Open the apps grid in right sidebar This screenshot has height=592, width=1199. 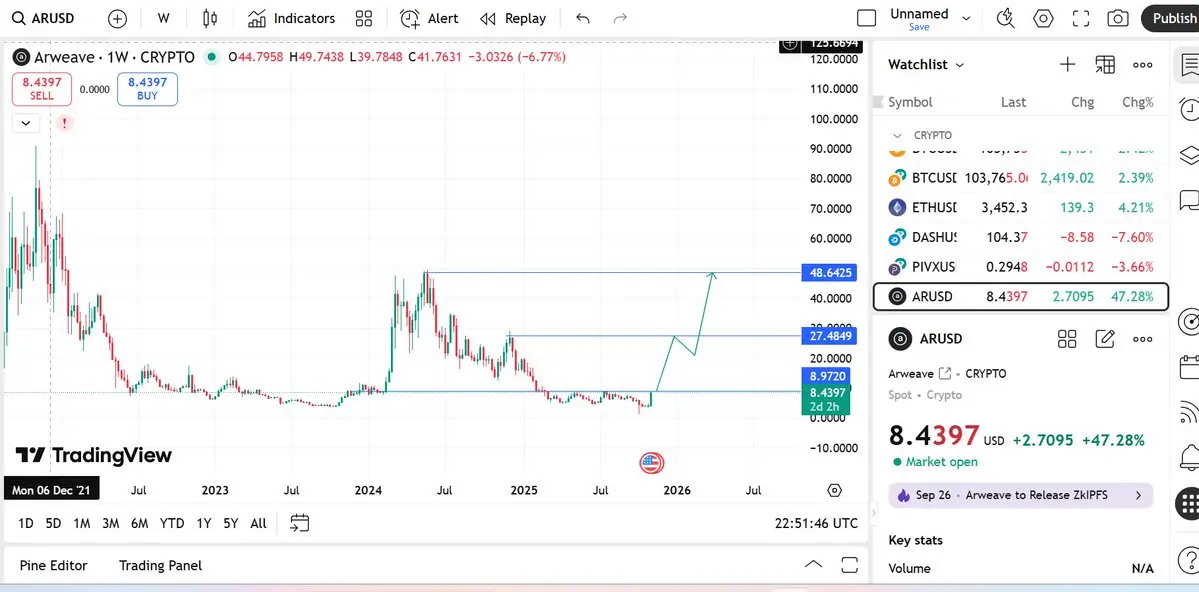tap(1188, 503)
